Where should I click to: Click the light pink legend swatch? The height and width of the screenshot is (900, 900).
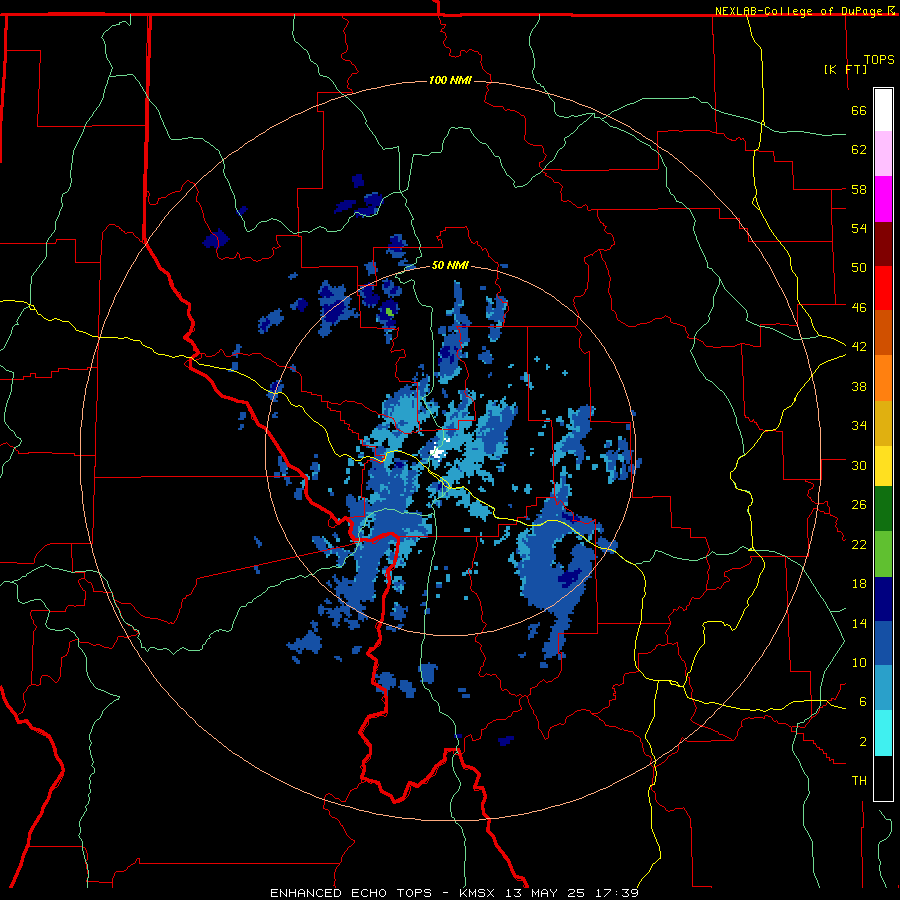pos(883,153)
